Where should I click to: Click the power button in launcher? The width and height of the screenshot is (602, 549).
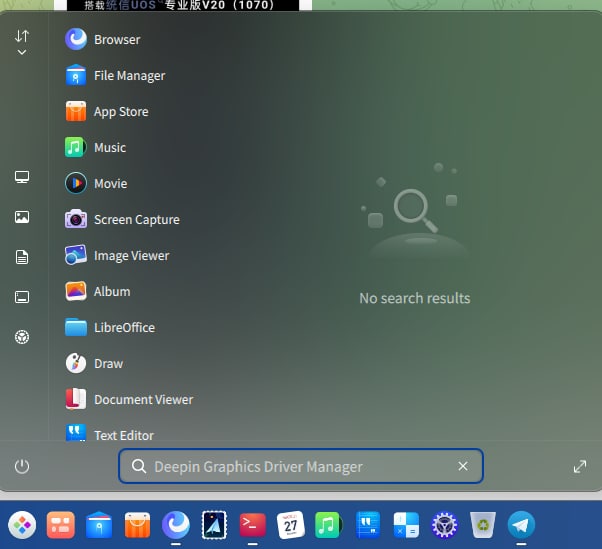(22, 466)
